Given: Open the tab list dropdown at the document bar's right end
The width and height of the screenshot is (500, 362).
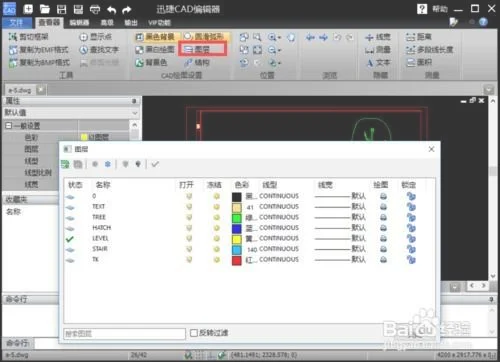Looking at the screenshot, I should pyautogui.click(x=489, y=90).
